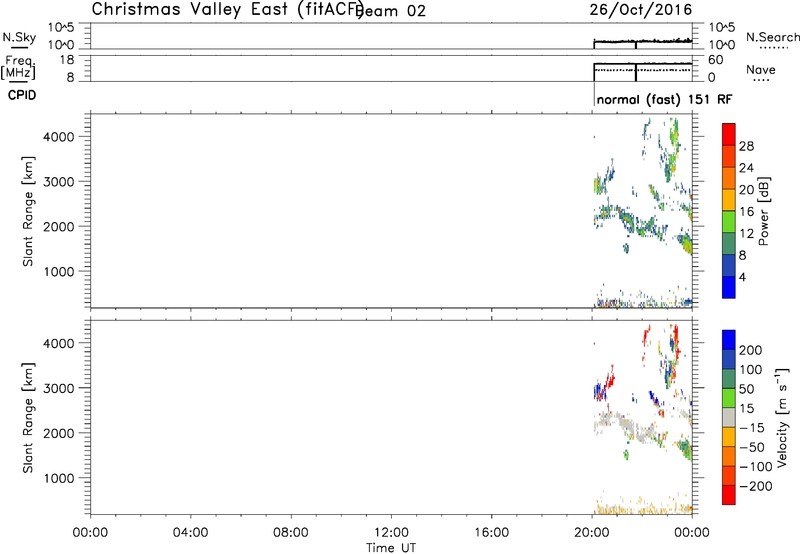800x554 pixels.
Task: Click the 12:00 time axis tick label
Action: 391,533
